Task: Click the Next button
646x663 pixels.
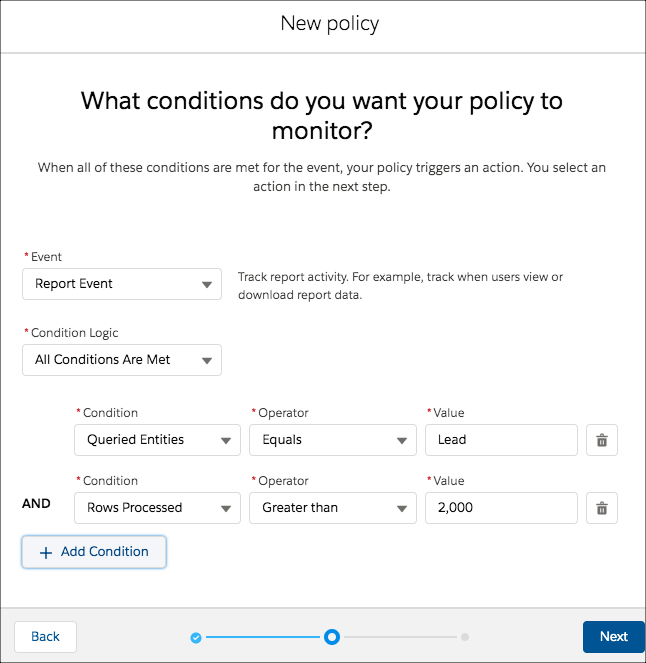Action: 614,637
